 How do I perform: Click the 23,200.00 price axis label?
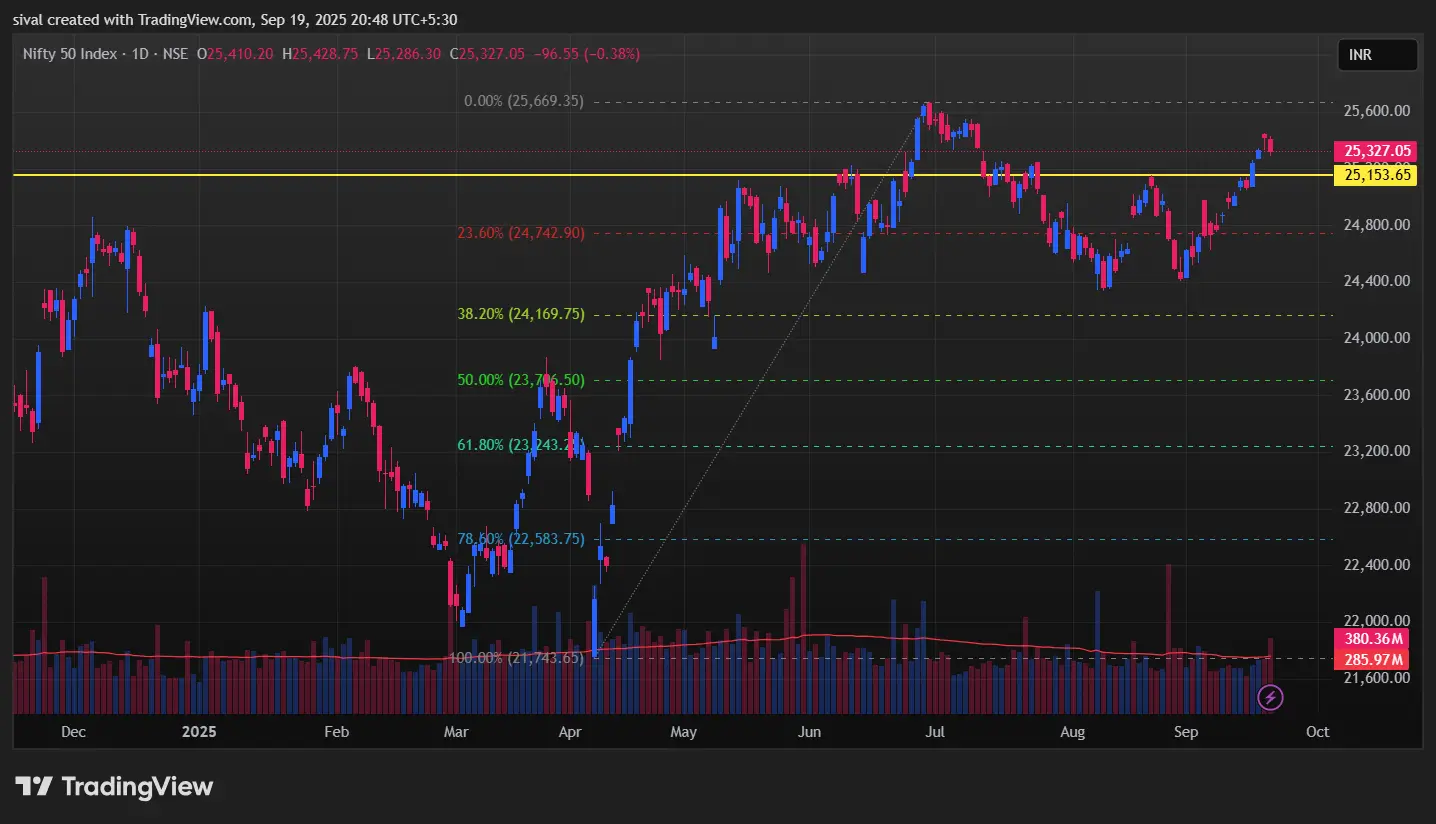pyautogui.click(x=1377, y=451)
